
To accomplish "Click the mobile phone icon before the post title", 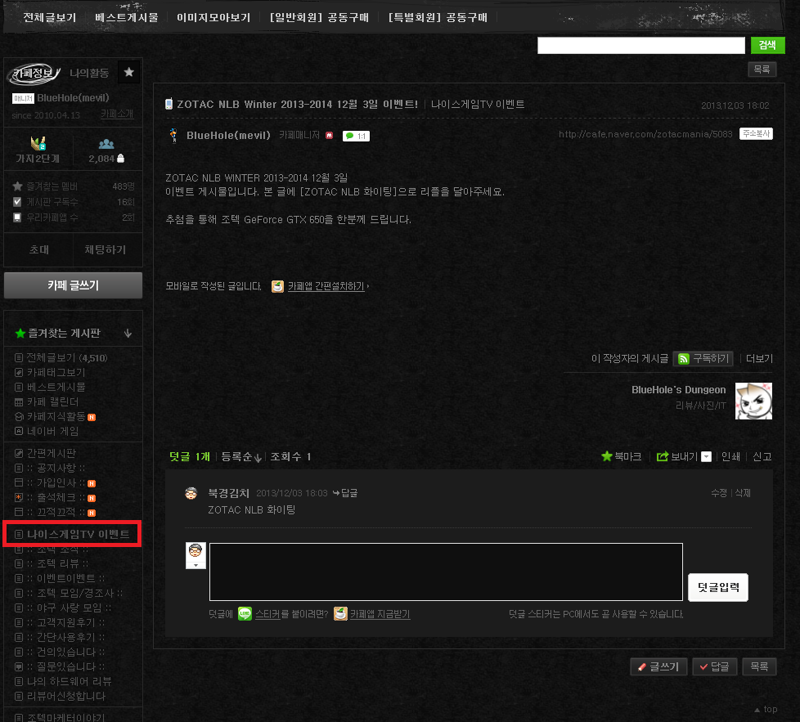I will pos(169,104).
